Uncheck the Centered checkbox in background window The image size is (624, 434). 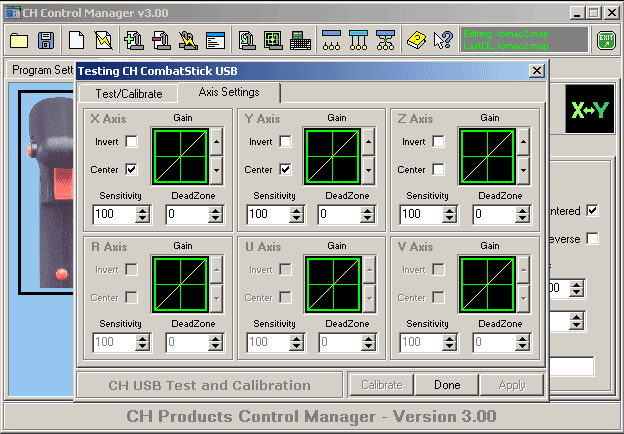point(592,210)
